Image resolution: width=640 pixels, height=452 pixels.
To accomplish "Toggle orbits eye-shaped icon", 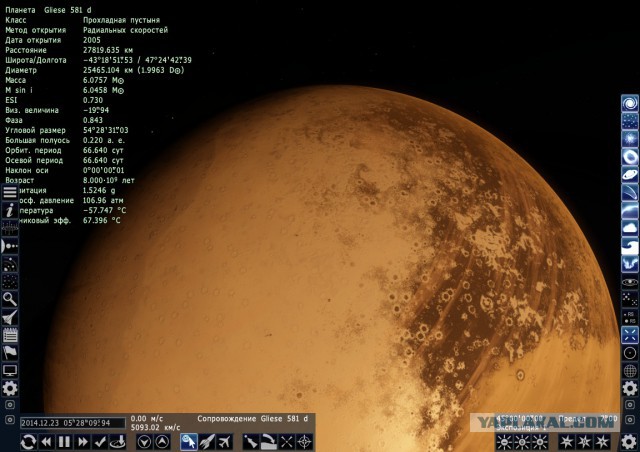I will [x=630, y=282].
